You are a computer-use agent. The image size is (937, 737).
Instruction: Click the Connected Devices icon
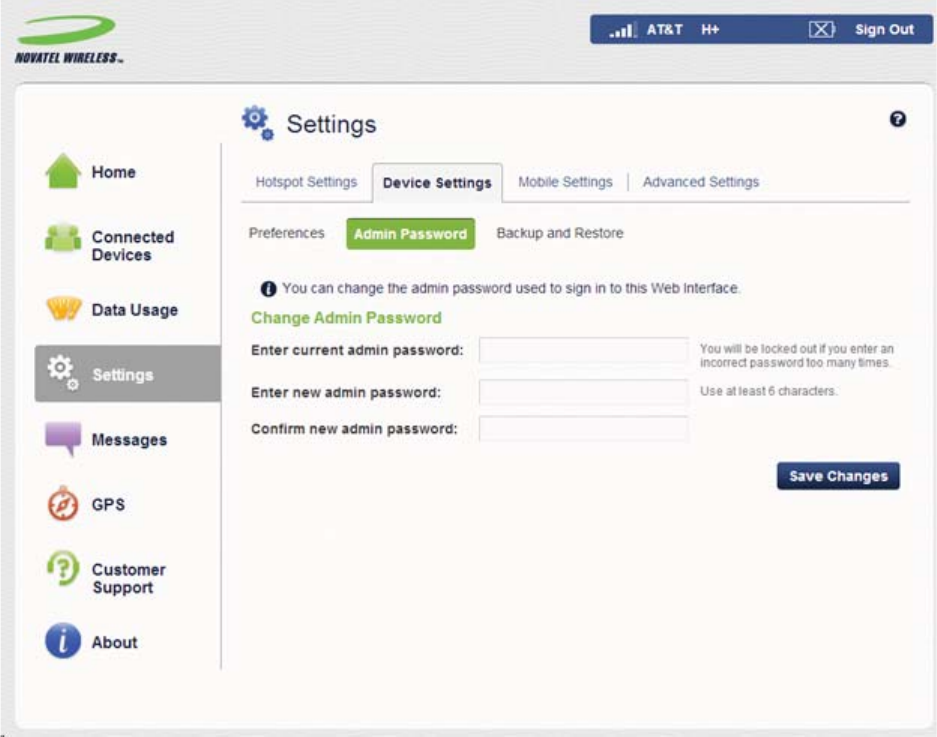click(x=63, y=237)
